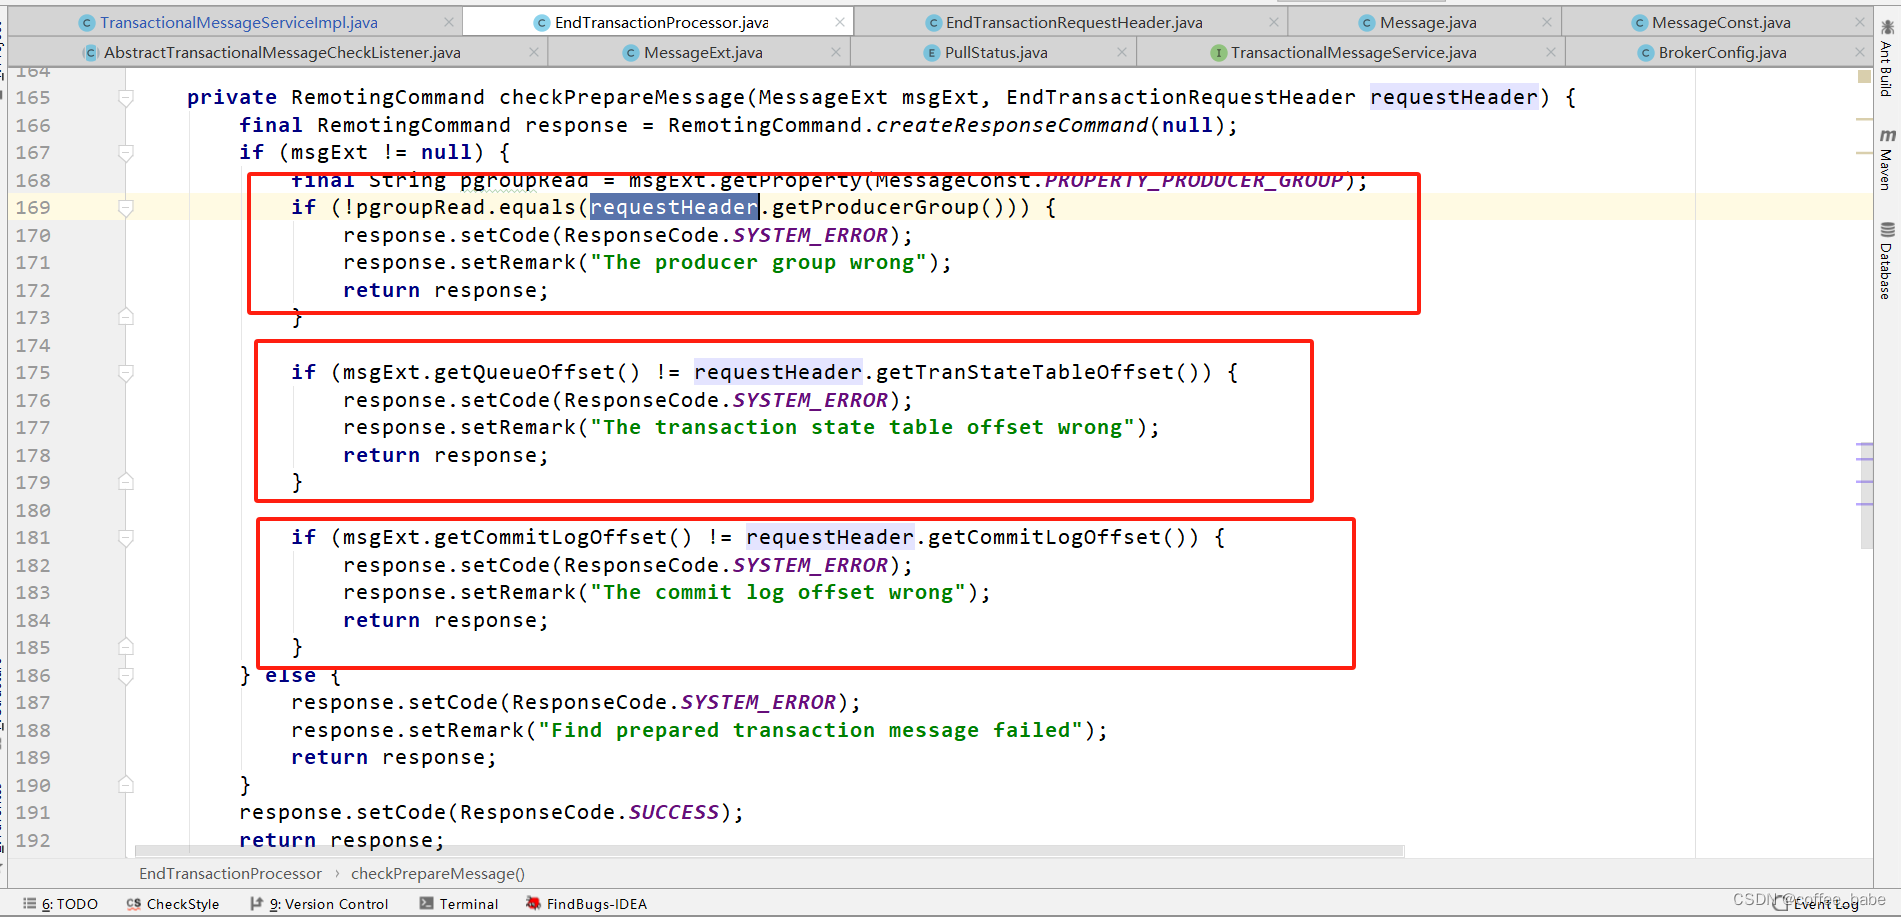1901x917 pixels.
Task: Click line number 169 in the gutter
Action: coord(33,208)
